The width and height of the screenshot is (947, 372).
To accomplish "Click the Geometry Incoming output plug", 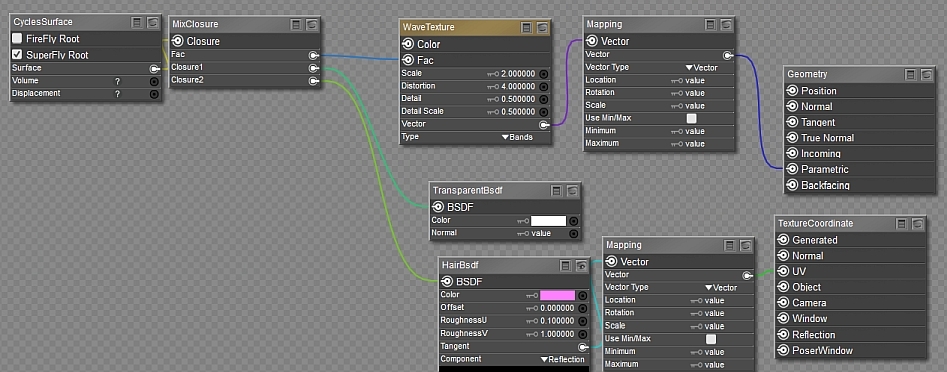I will (792, 153).
